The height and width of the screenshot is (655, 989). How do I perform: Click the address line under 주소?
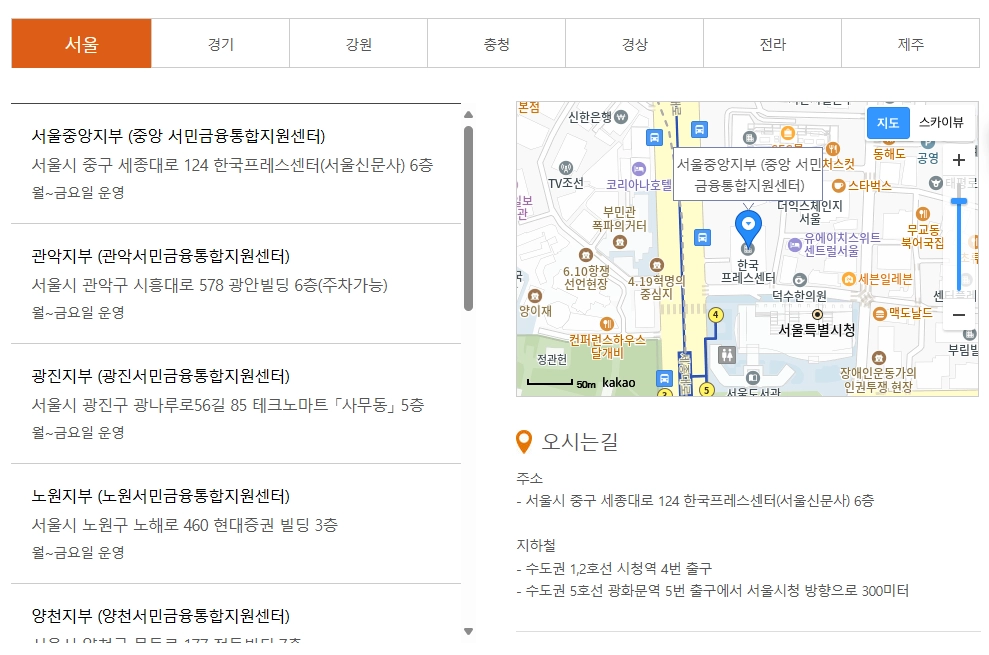(695, 500)
